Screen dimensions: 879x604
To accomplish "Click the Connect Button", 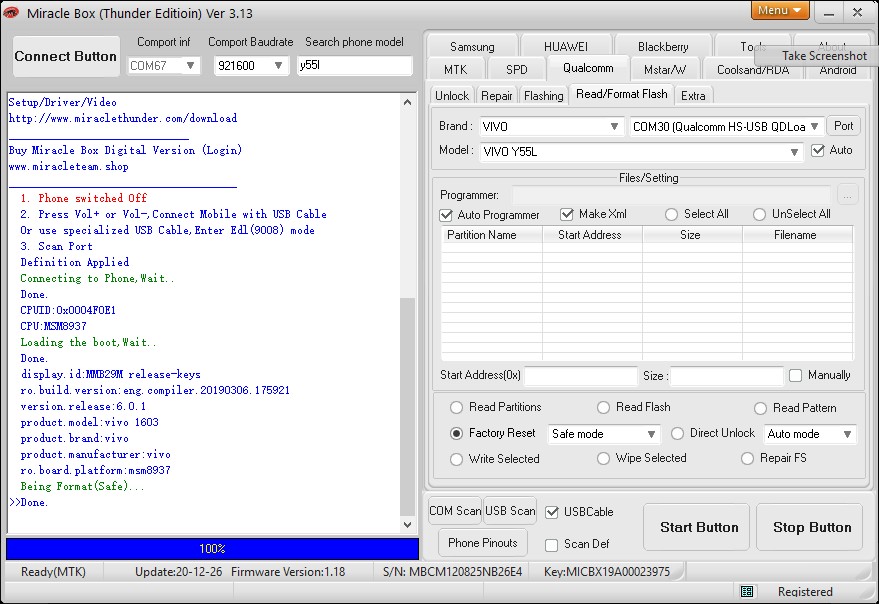I will point(66,57).
